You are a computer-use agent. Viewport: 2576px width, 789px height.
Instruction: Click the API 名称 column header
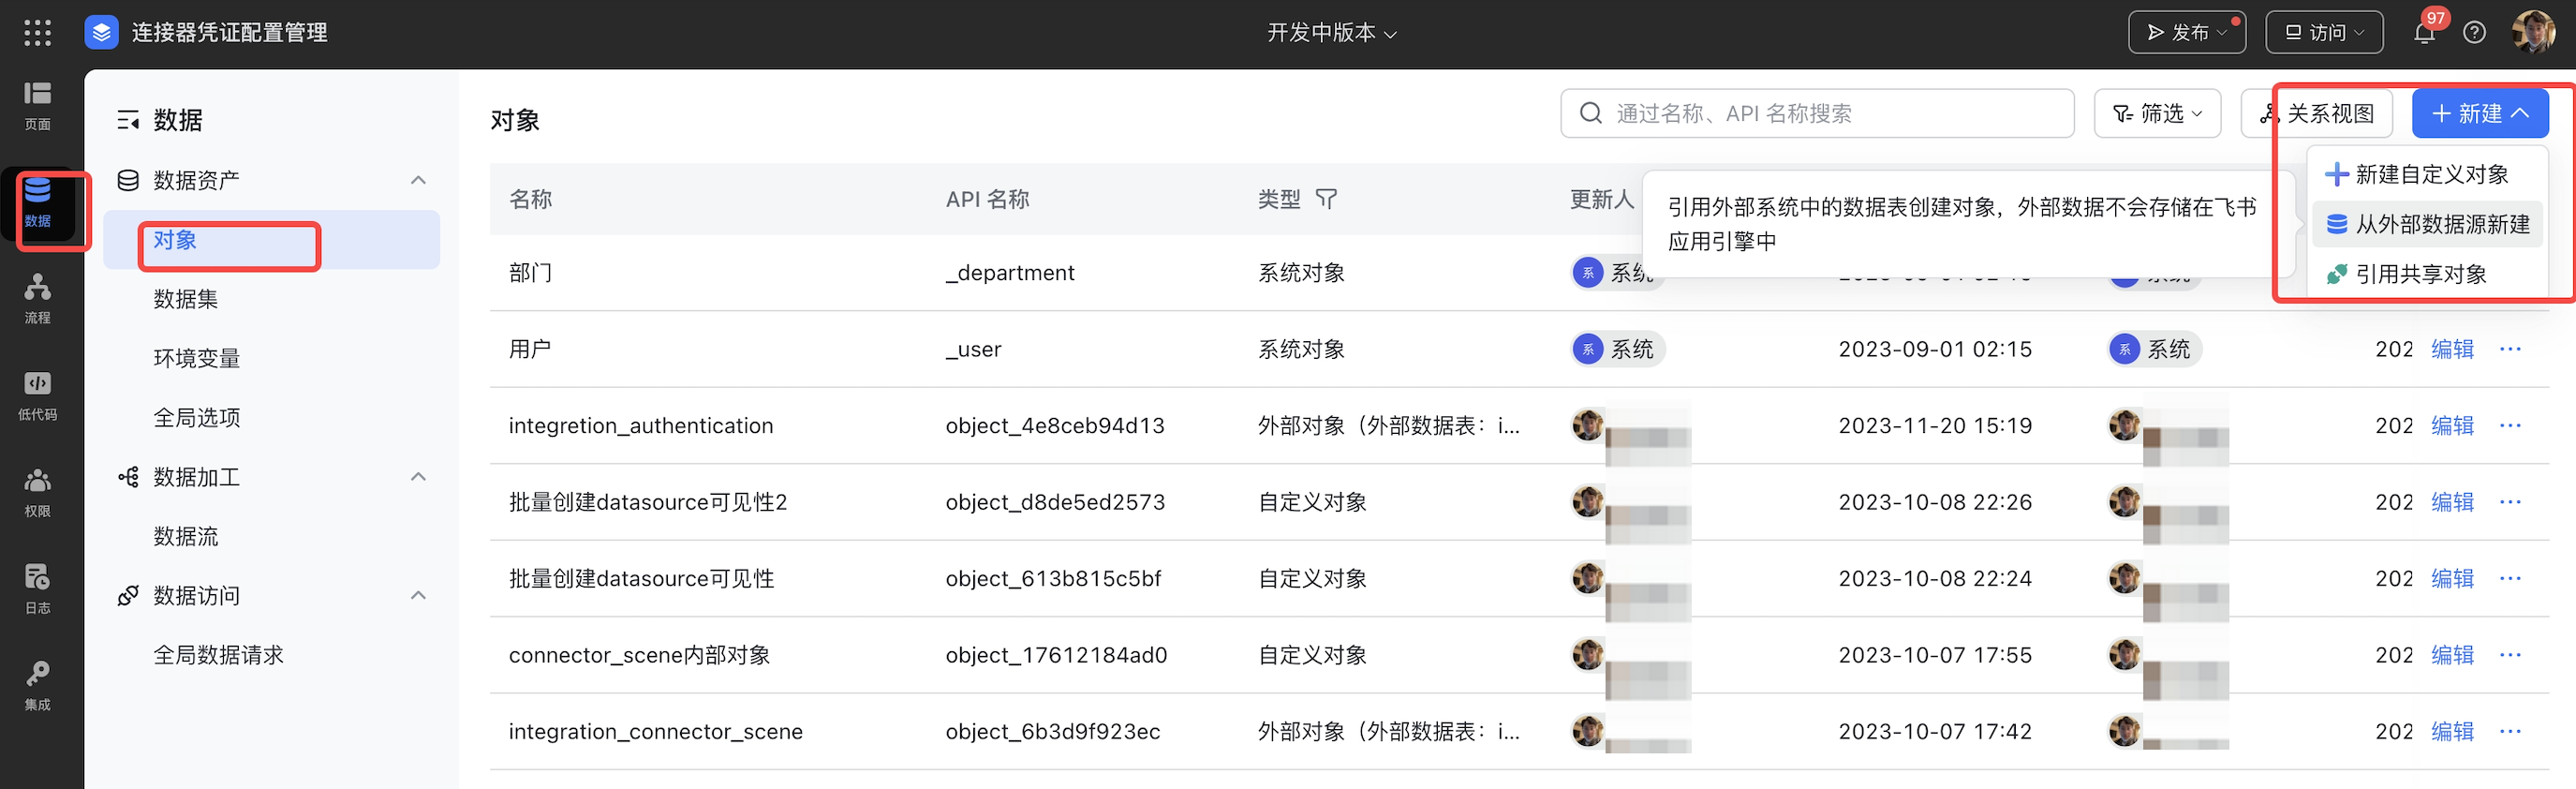pos(987,199)
